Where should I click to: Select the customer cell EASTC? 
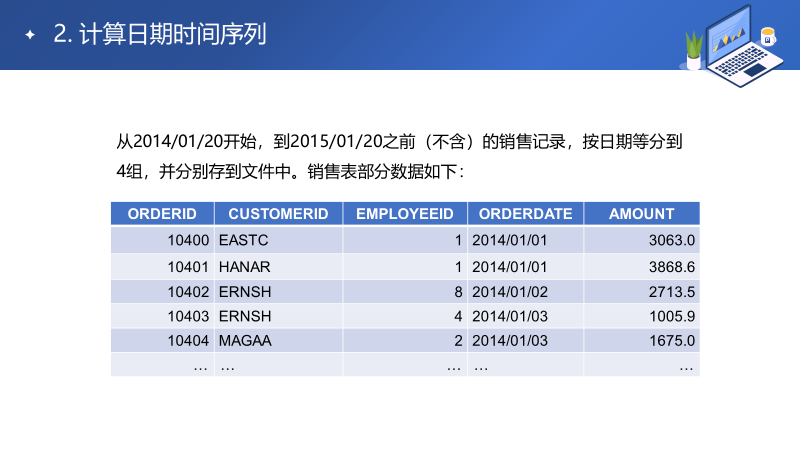point(243,240)
